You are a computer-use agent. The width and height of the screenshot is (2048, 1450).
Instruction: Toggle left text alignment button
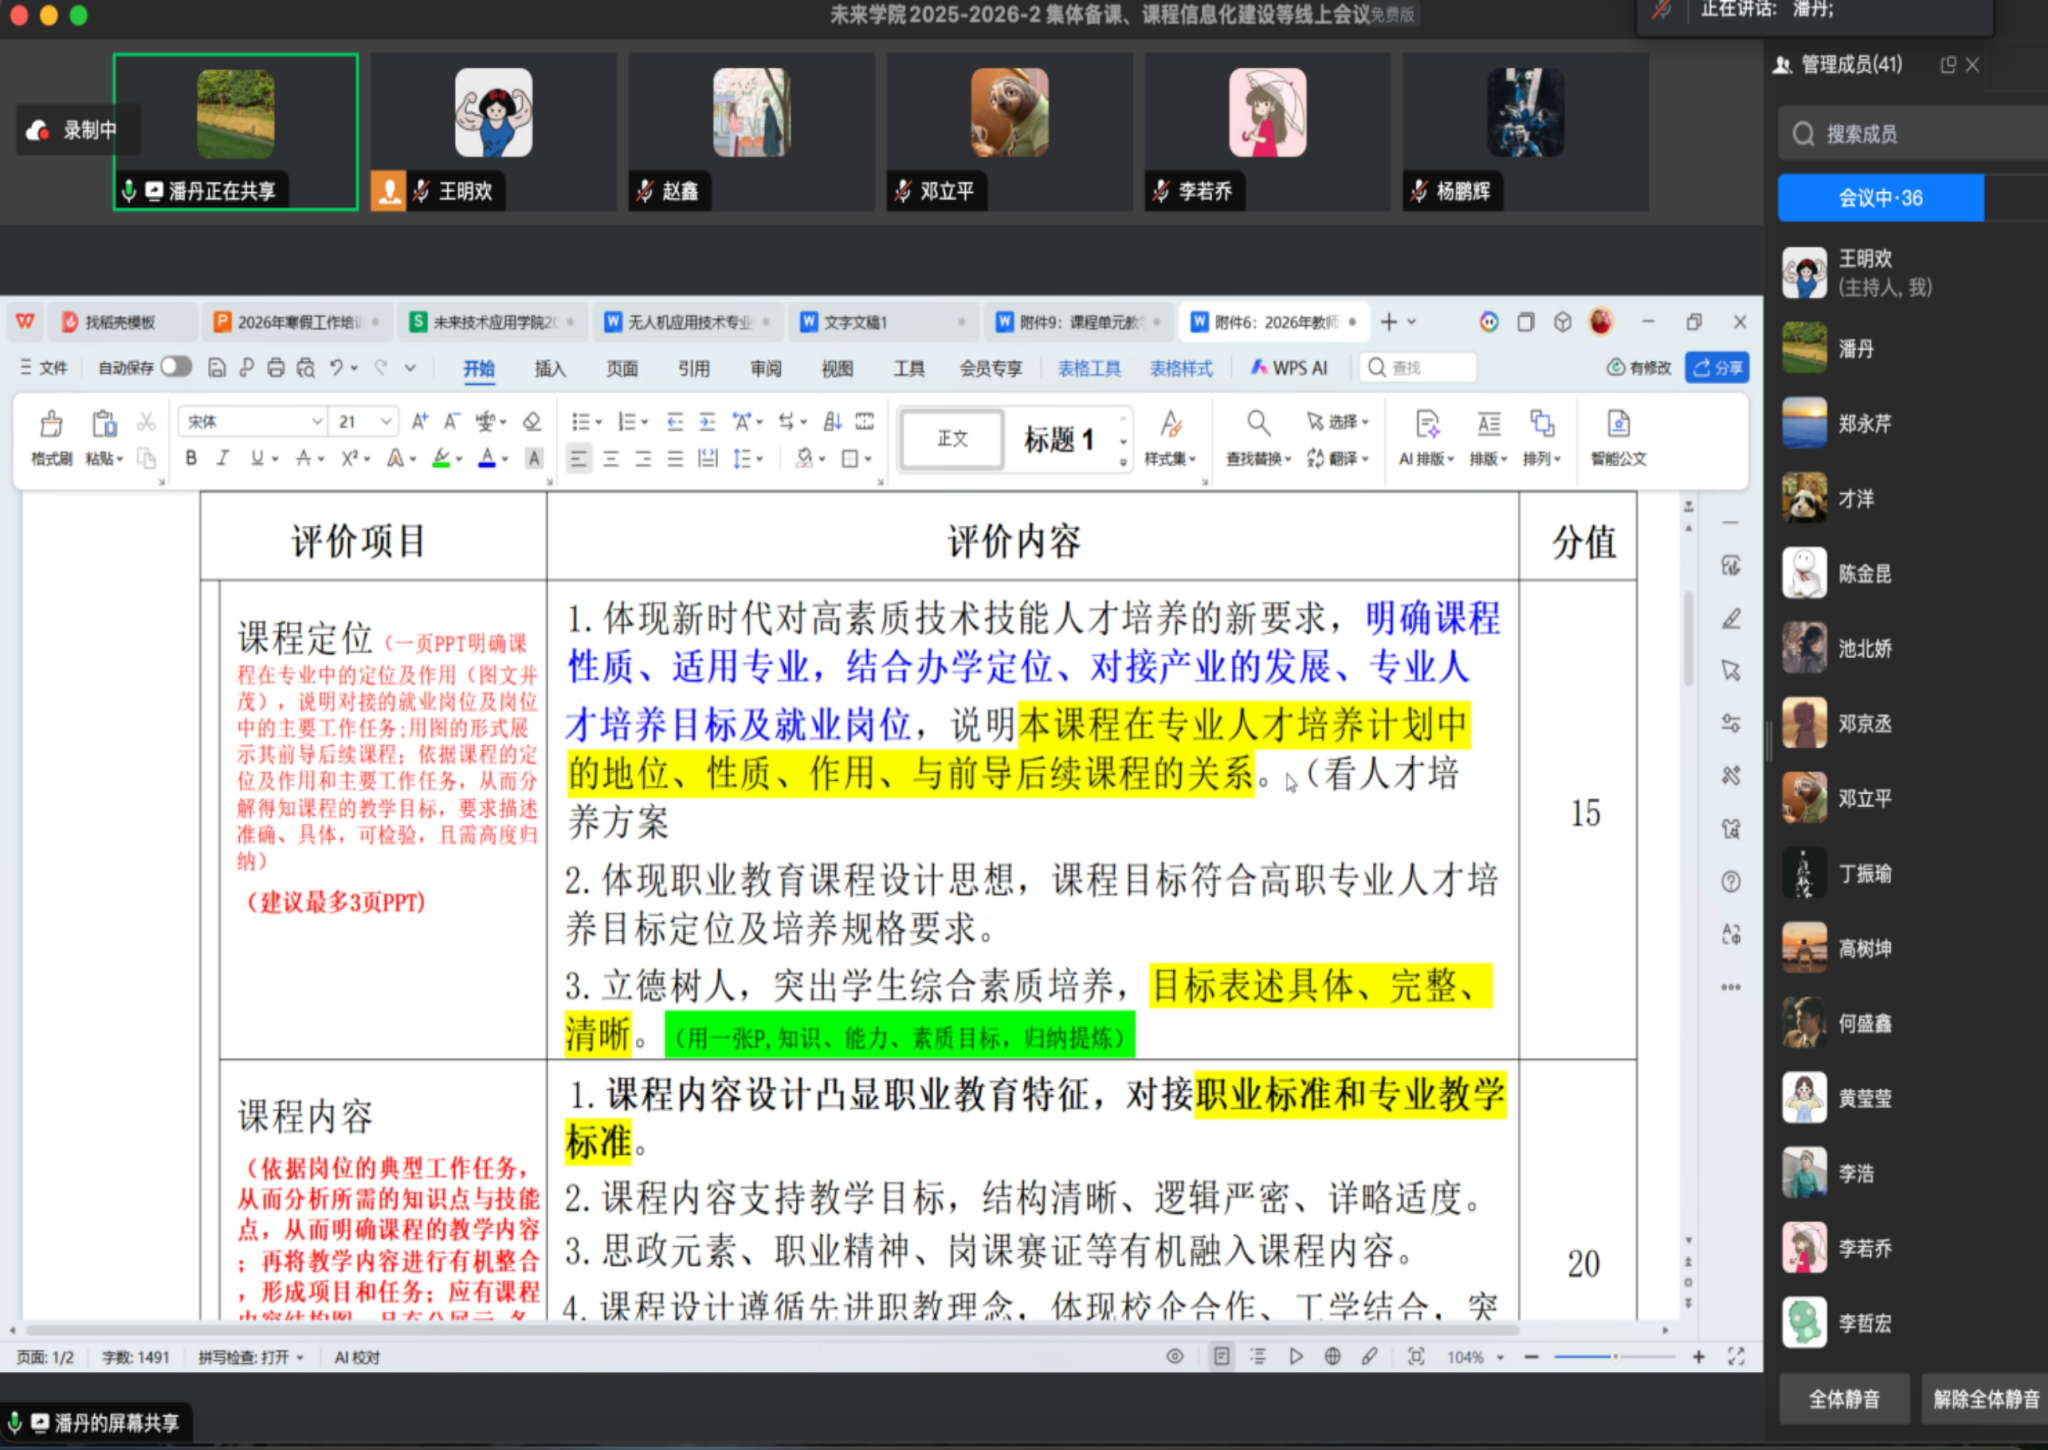tap(578, 459)
